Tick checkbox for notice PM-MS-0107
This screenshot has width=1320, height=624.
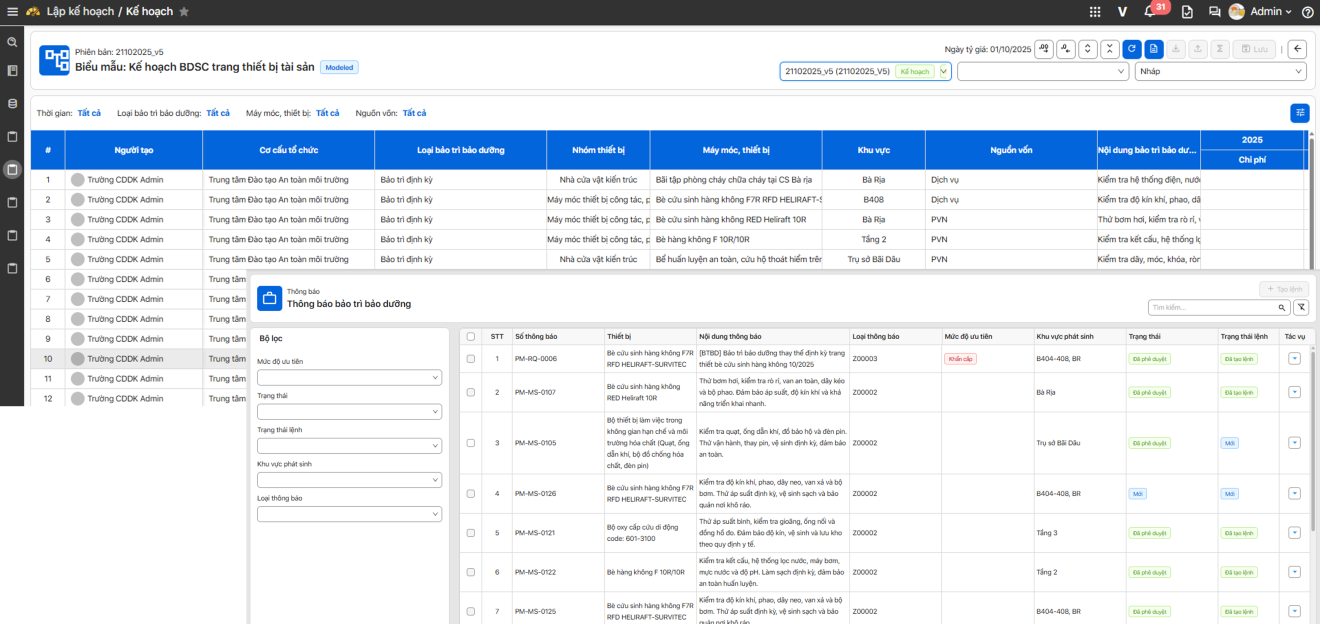coord(471,392)
